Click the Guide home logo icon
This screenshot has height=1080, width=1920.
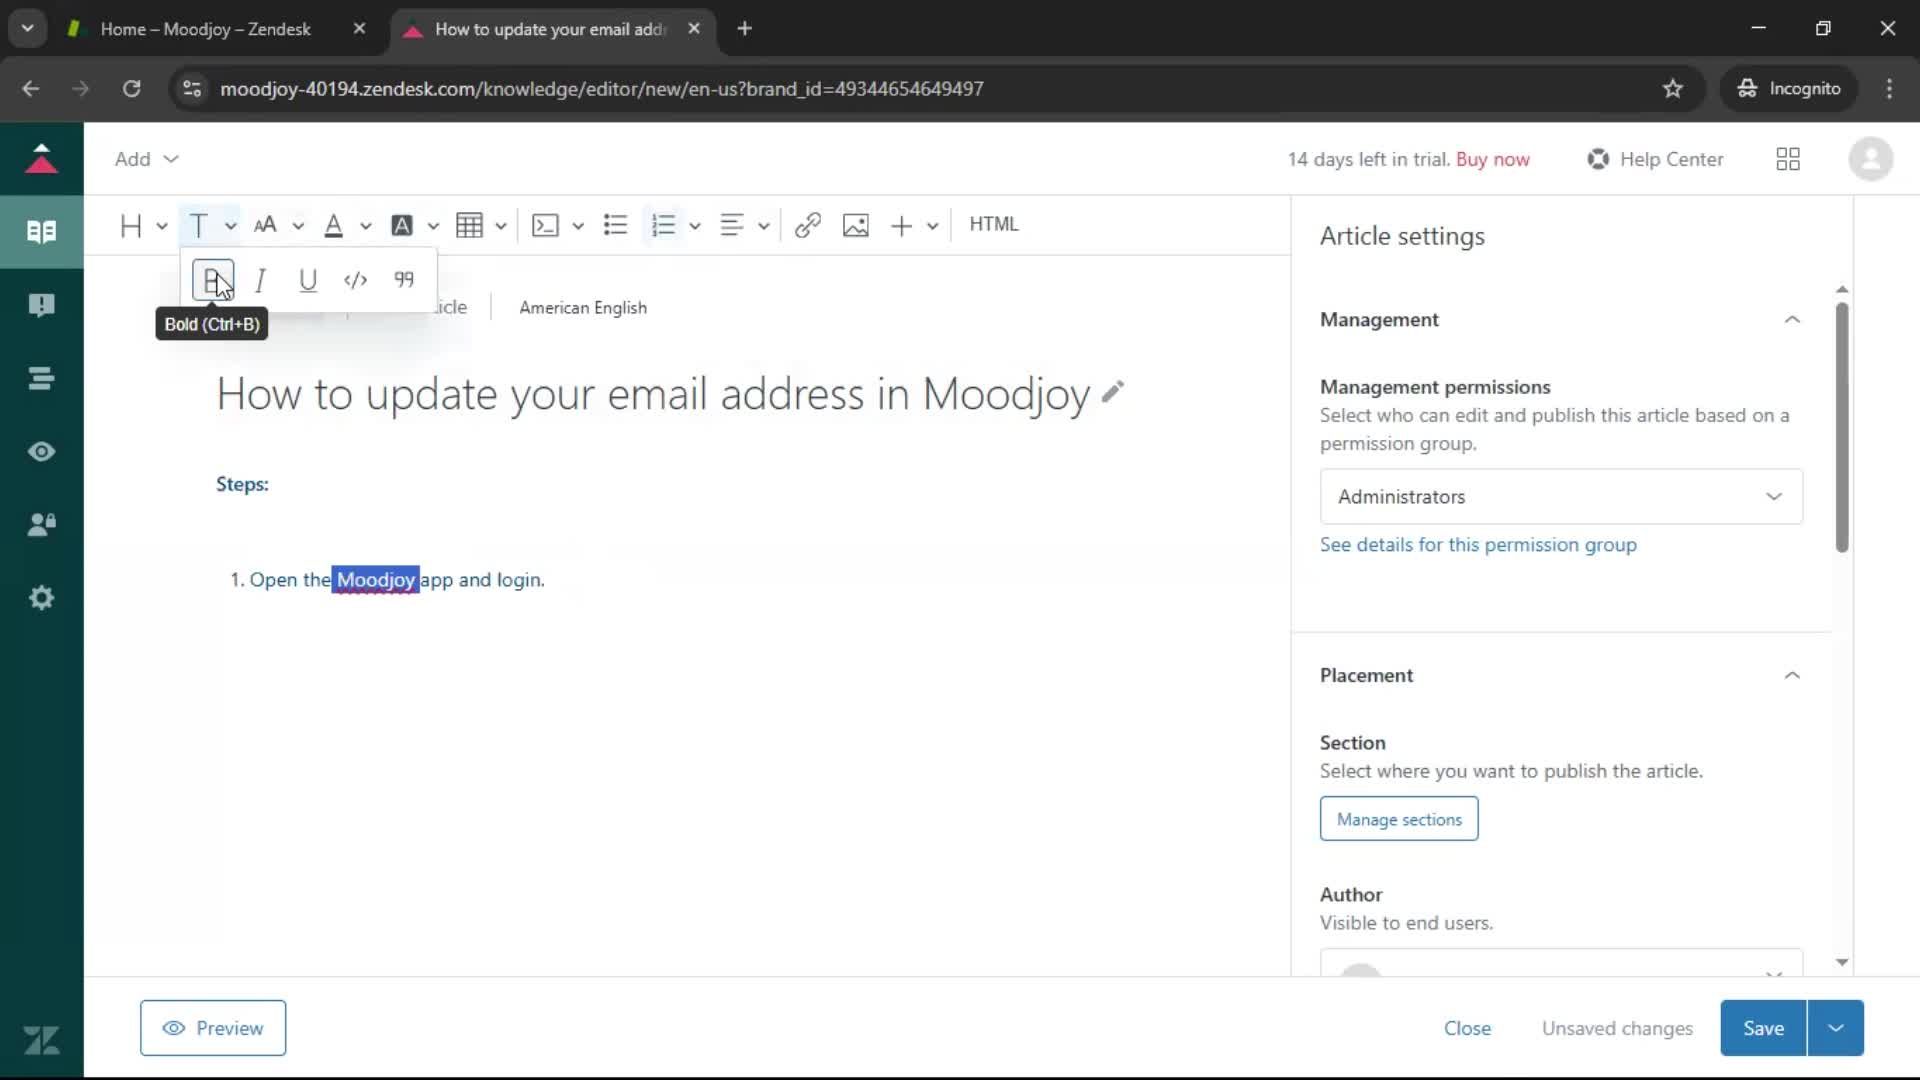(41, 159)
